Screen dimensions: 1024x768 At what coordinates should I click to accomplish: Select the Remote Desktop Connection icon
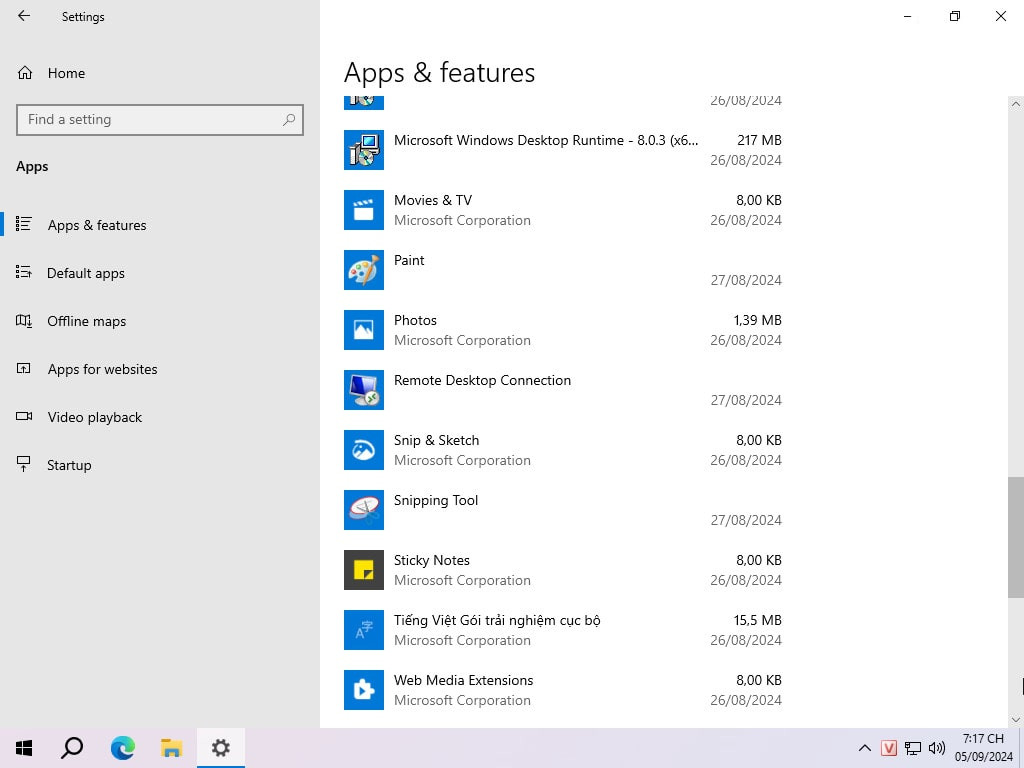click(363, 390)
